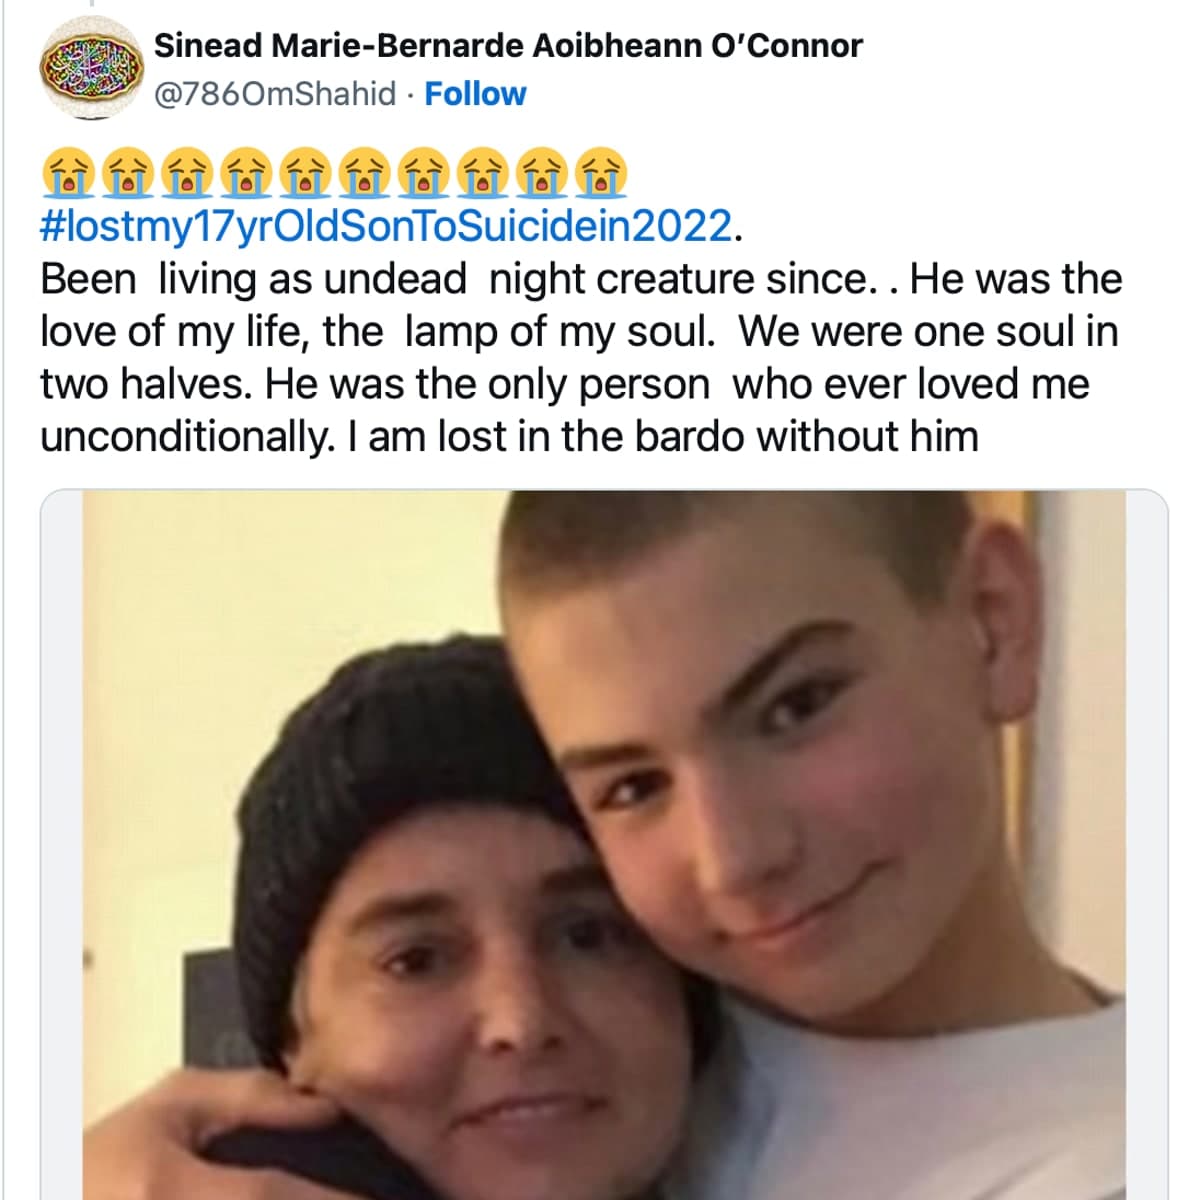Screen dimensions: 1200x1200
Task: Open the round profile avatar image
Action: click(89, 70)
